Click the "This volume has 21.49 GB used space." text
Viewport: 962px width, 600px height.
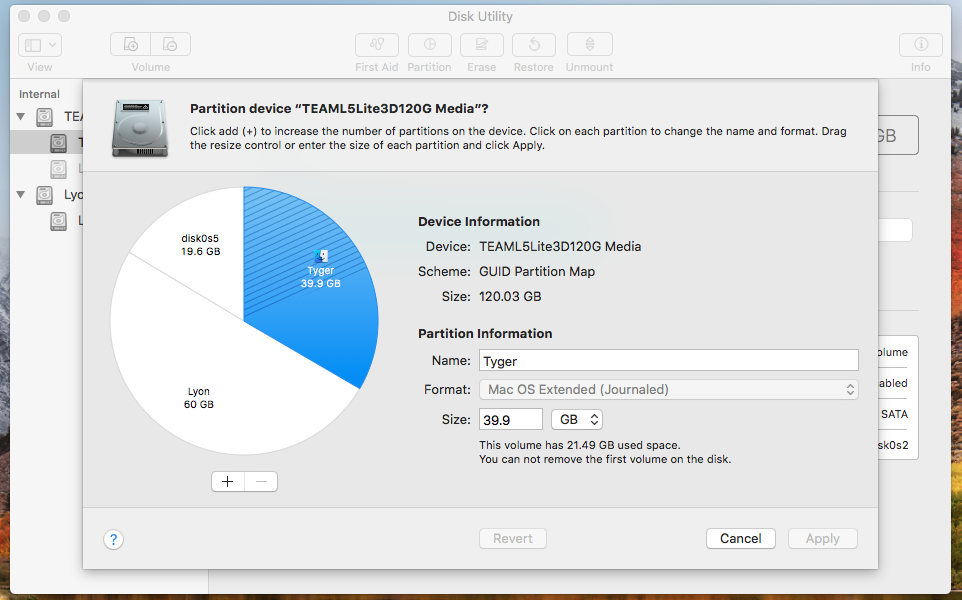pos(580,445)
